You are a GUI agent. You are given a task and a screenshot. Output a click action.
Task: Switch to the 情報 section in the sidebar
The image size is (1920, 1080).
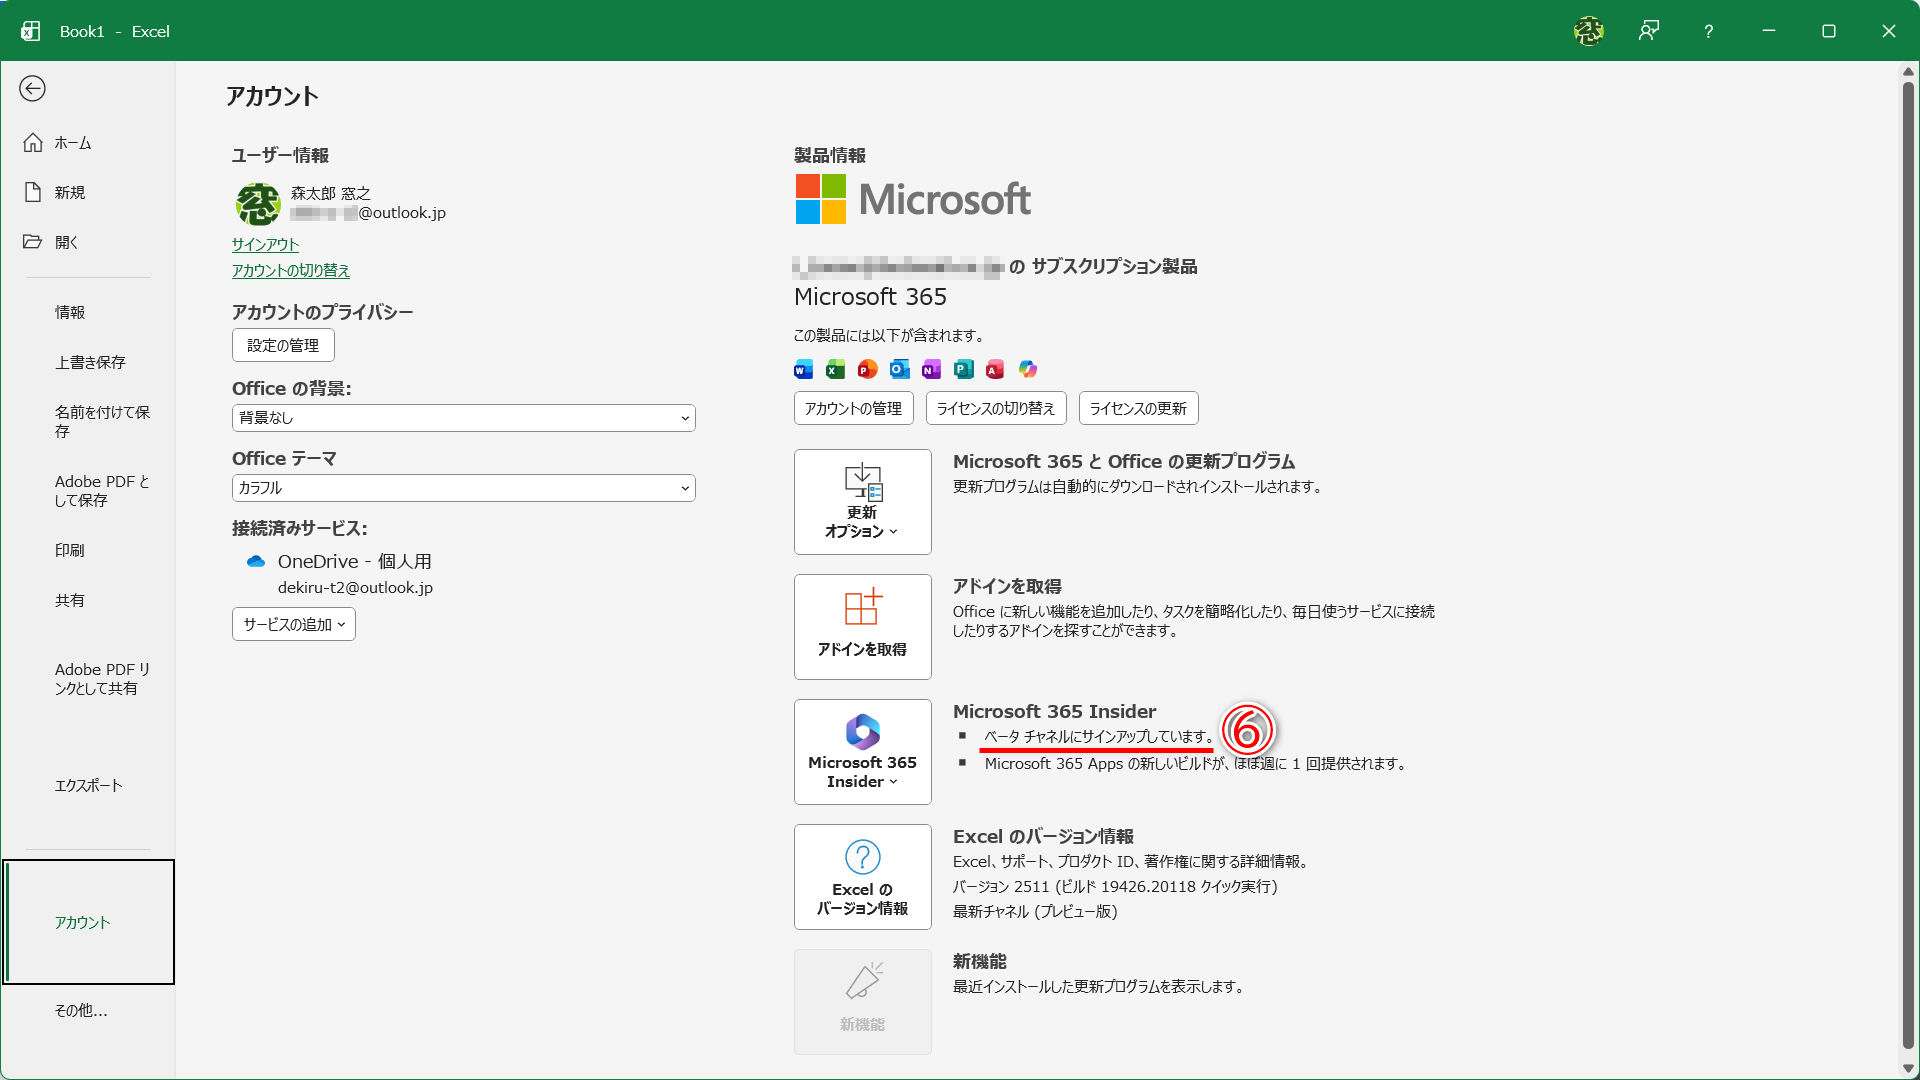pyautogui.click(x=70, y=311)
